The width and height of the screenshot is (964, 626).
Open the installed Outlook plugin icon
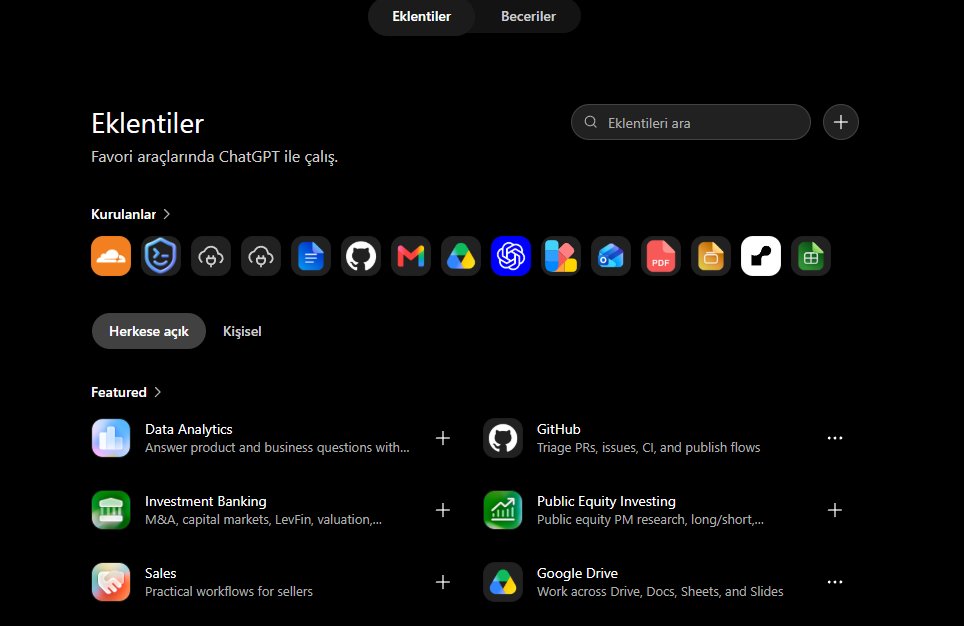[x=611, y=256]
